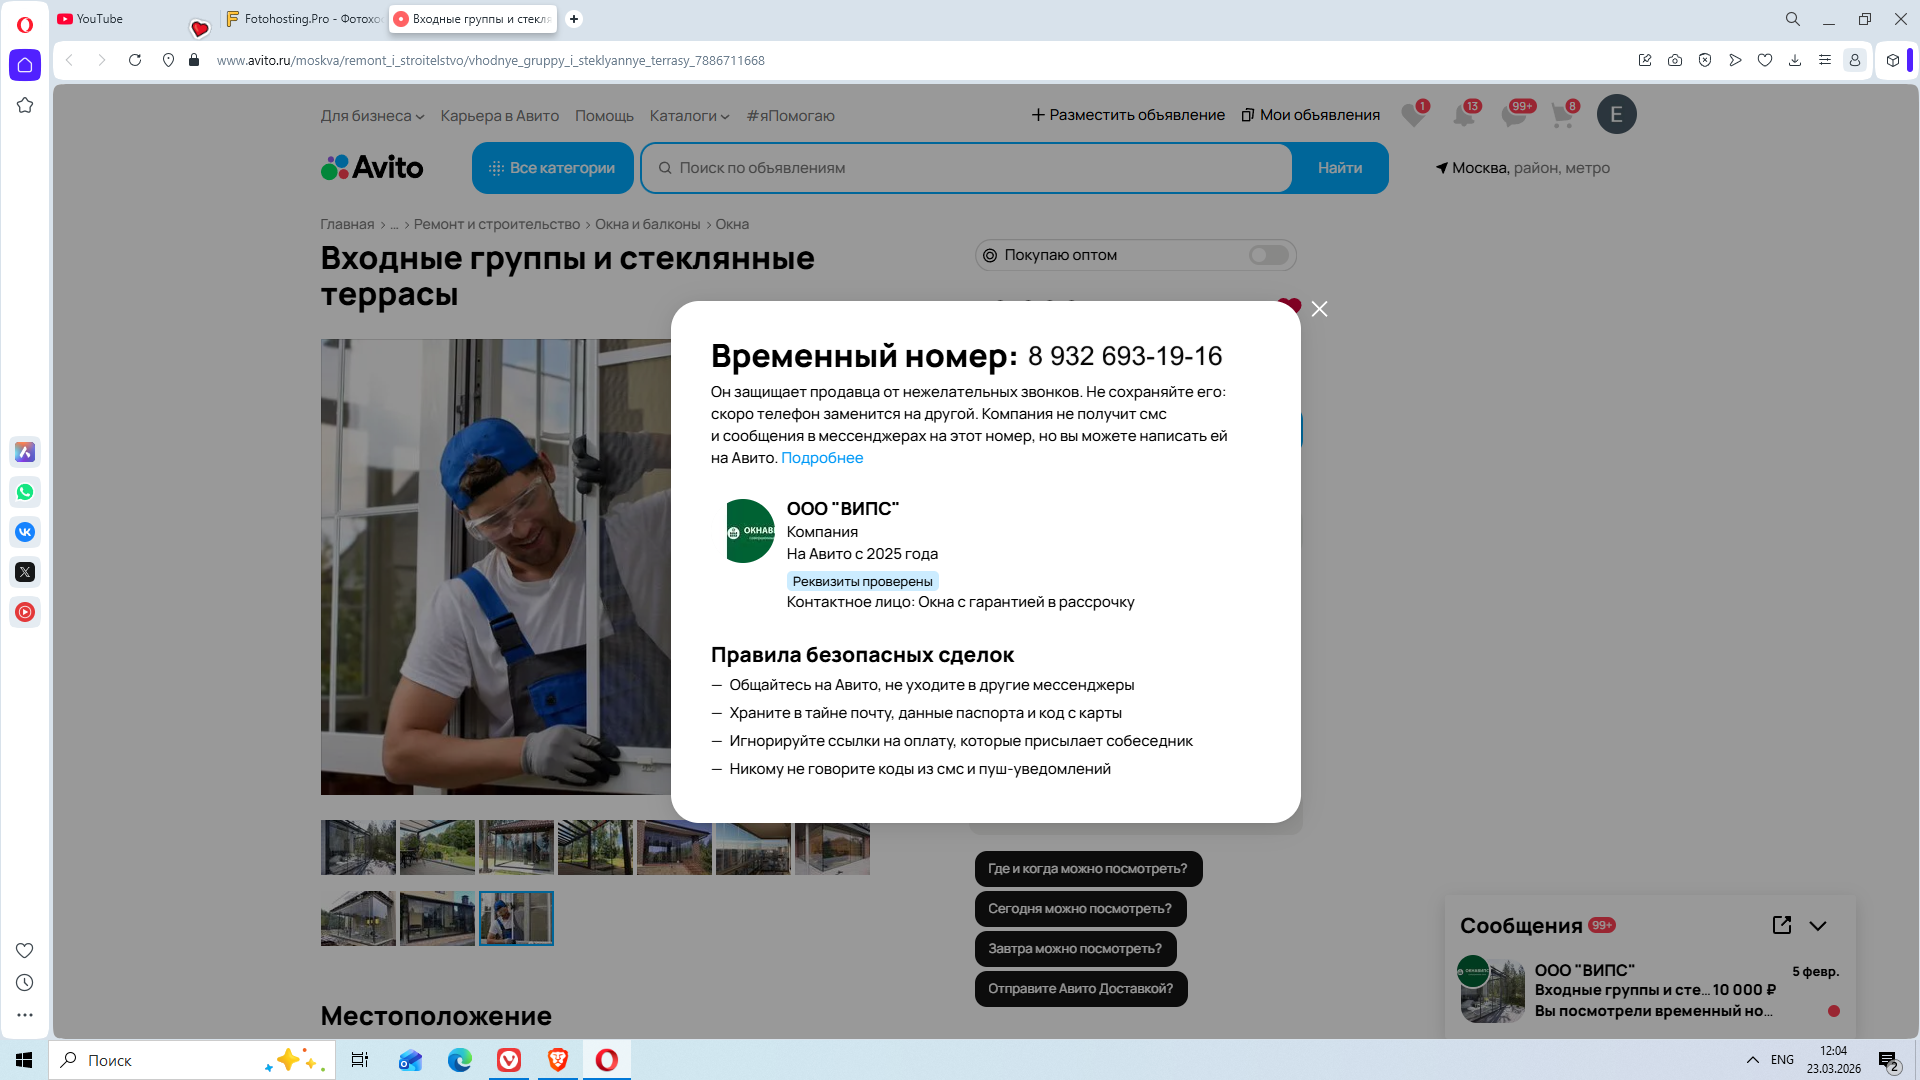Open VK messenger in sidebar
1920x1080 pixels.
tap(25, 532)
